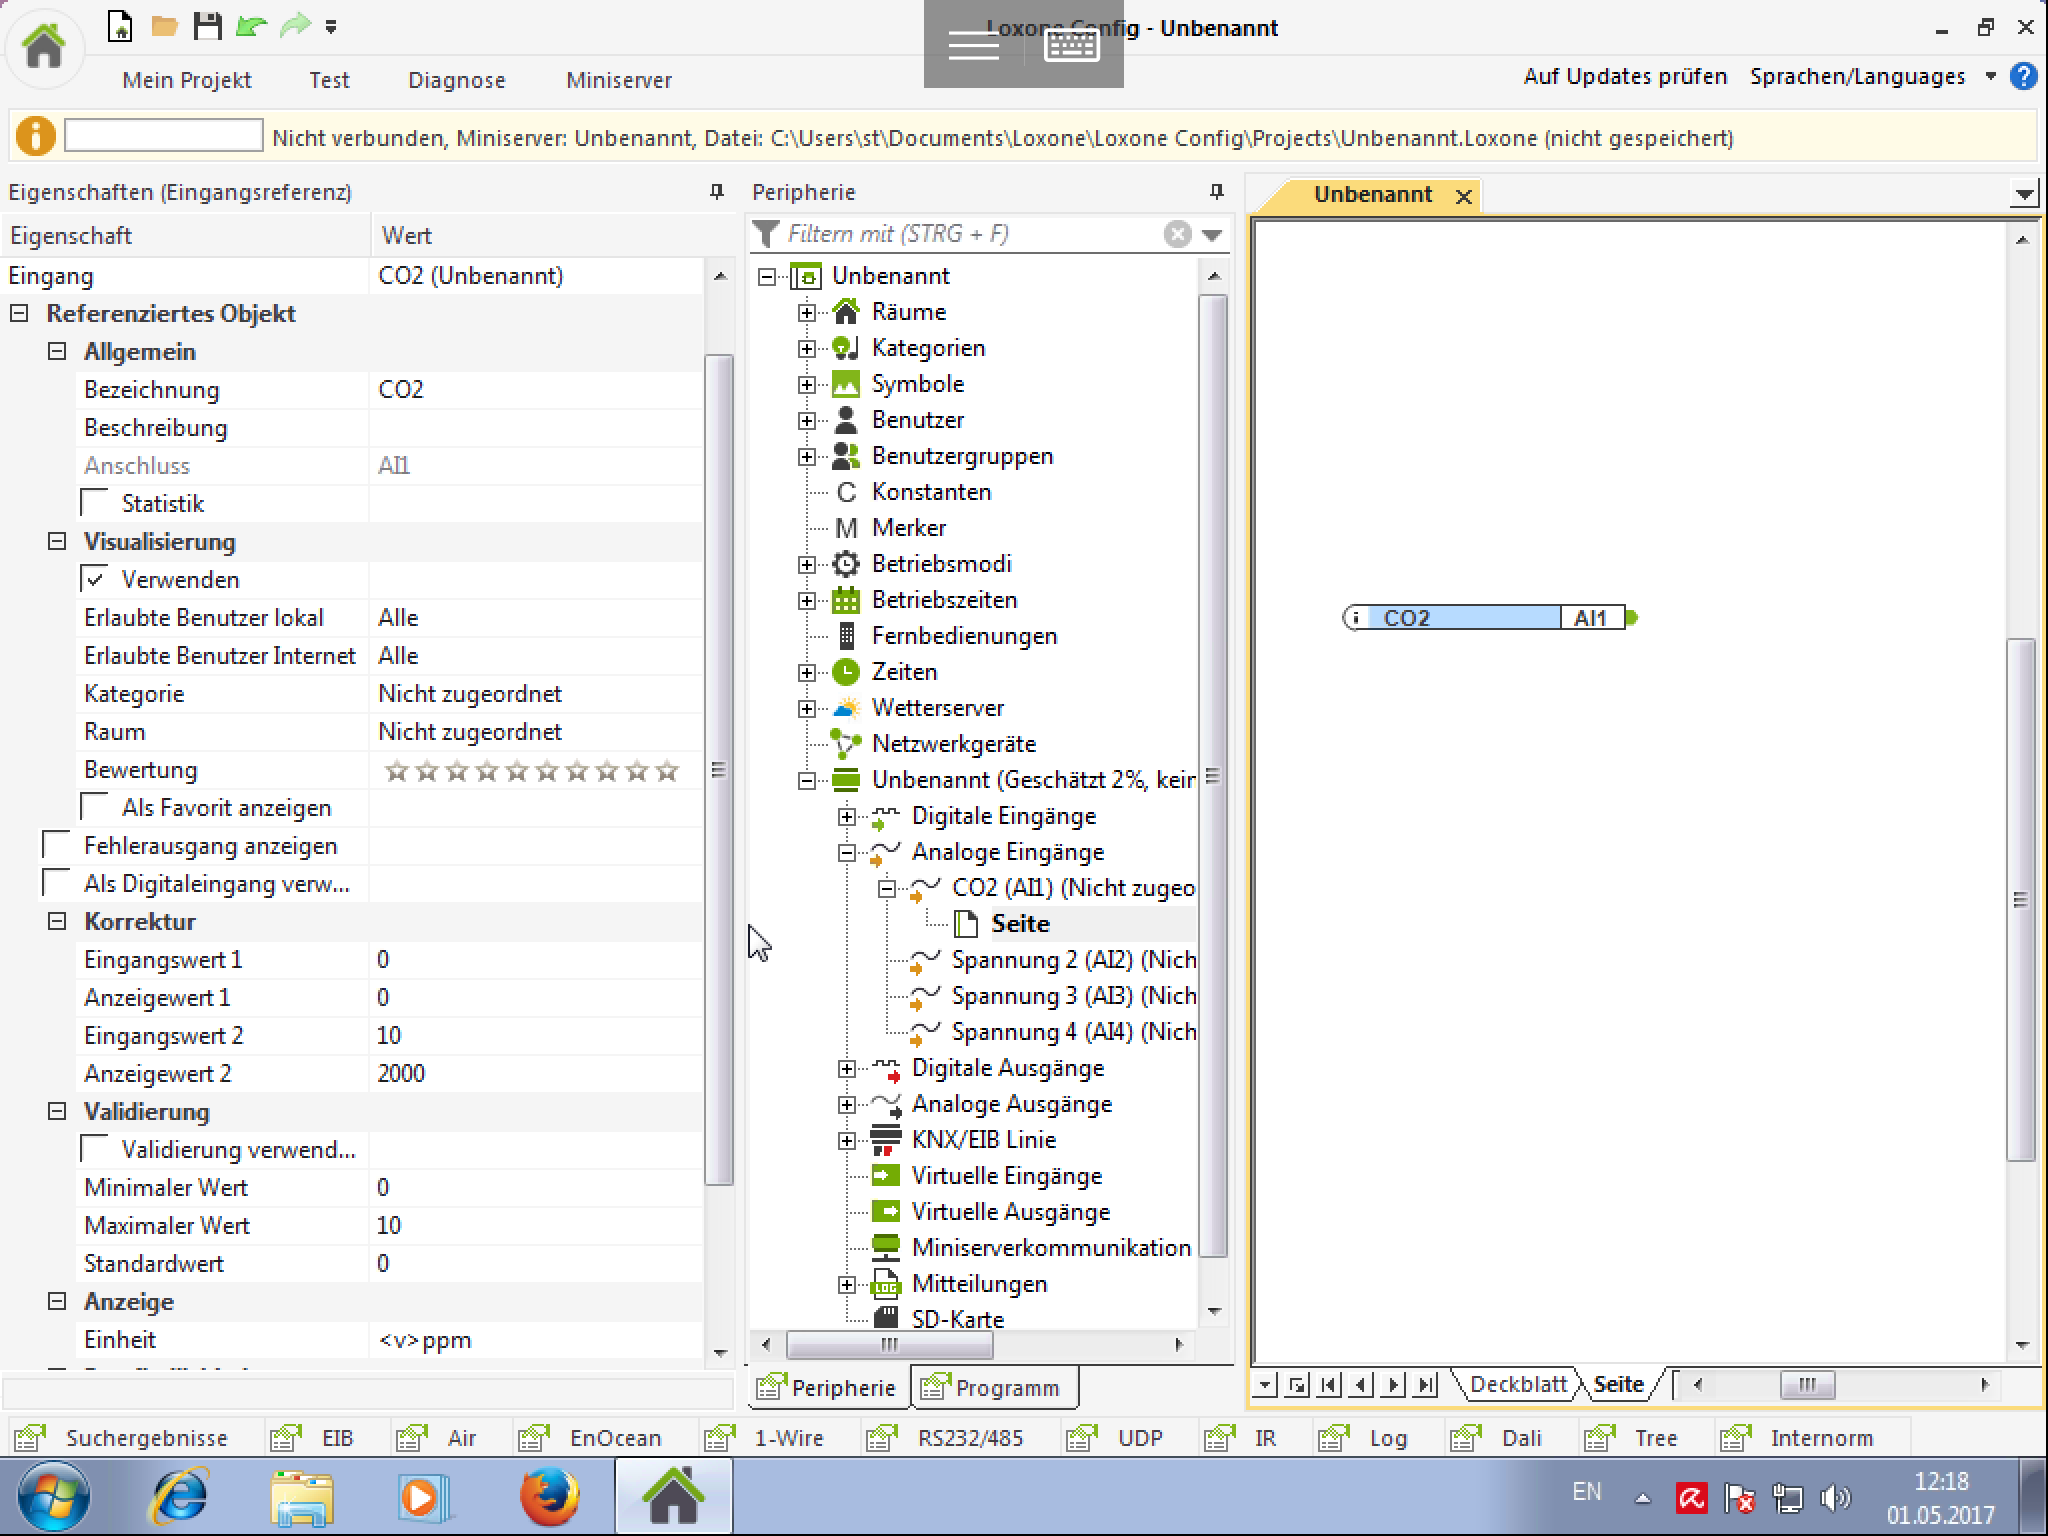2048x1536 pixels.
Task: Expand the Räume tree node
Action: tap(807, 313)
